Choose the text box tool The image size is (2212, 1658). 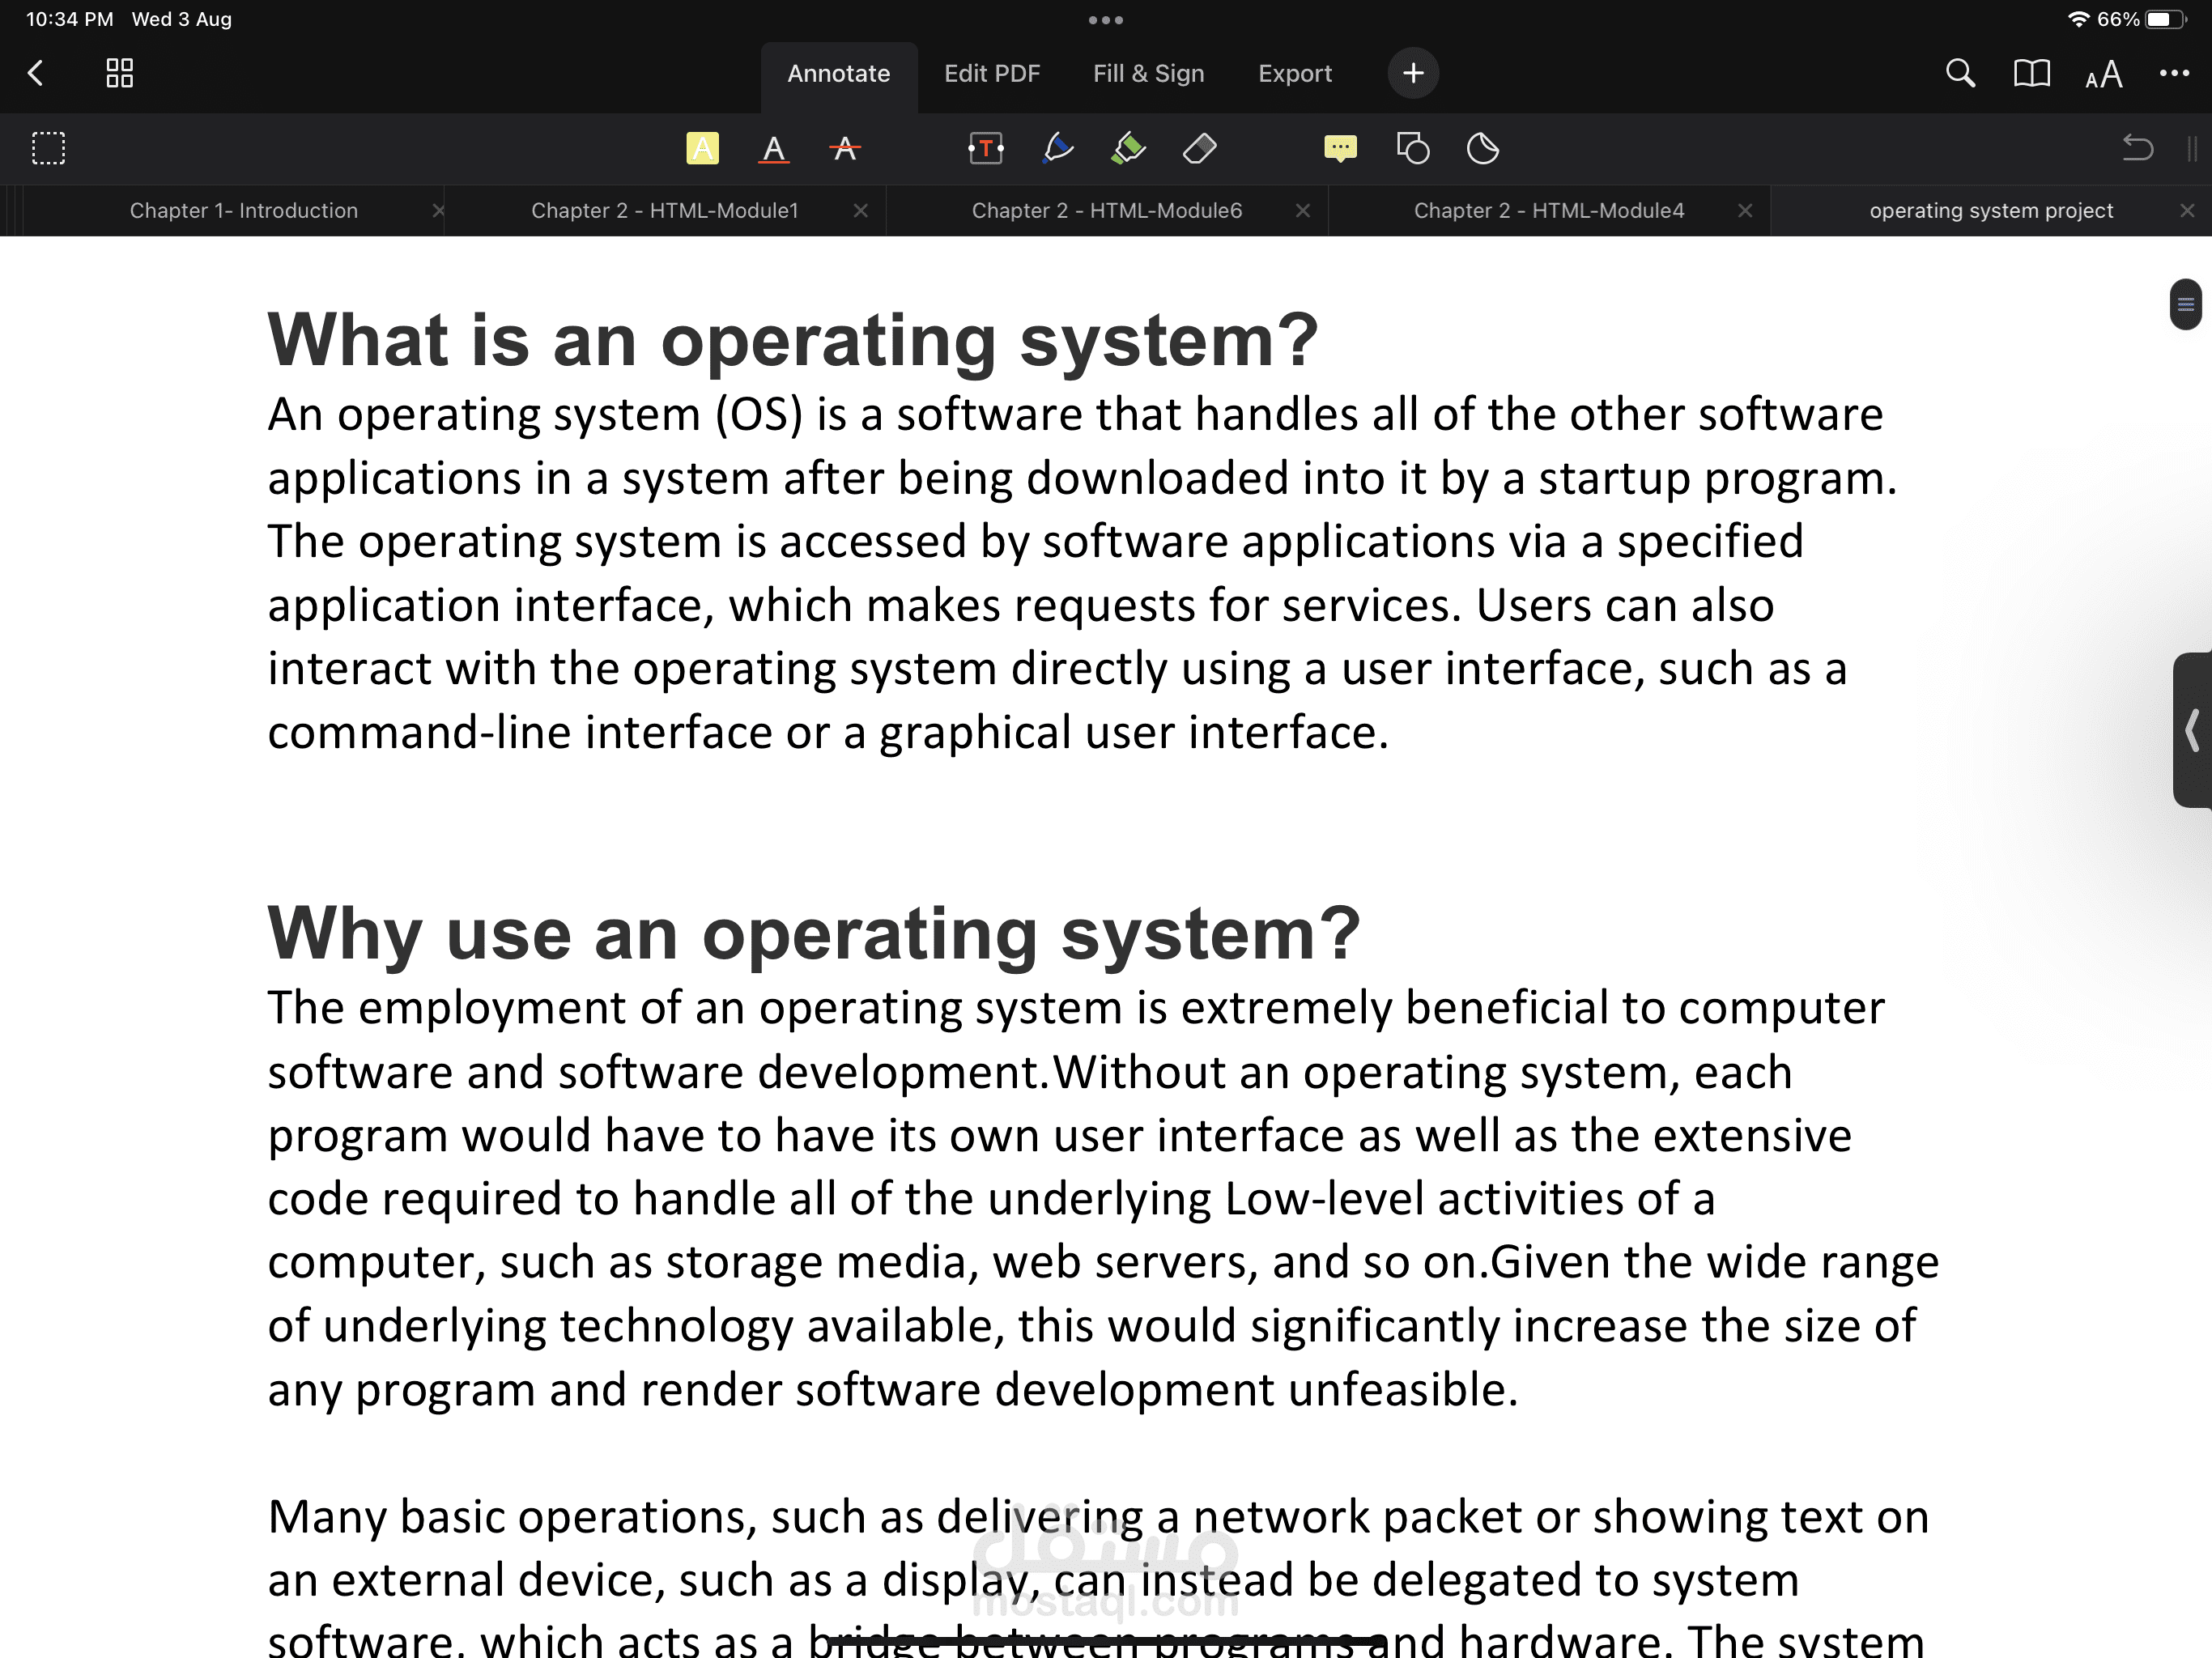[986, 149]
